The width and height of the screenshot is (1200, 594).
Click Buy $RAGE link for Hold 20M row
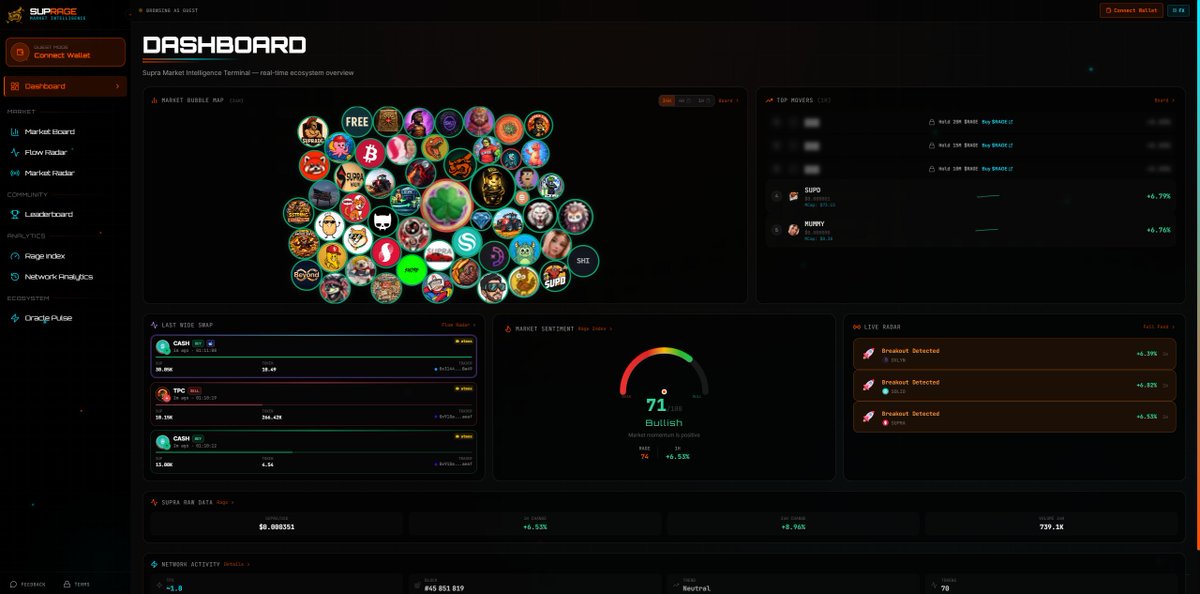pyautogui.click(x=997, y=122)
